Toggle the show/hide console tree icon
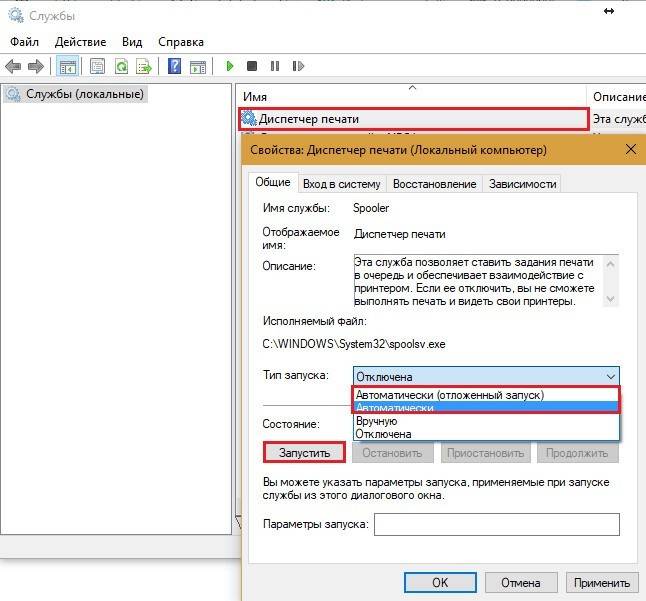Screen dimensions: 646x601 (67, 66)
